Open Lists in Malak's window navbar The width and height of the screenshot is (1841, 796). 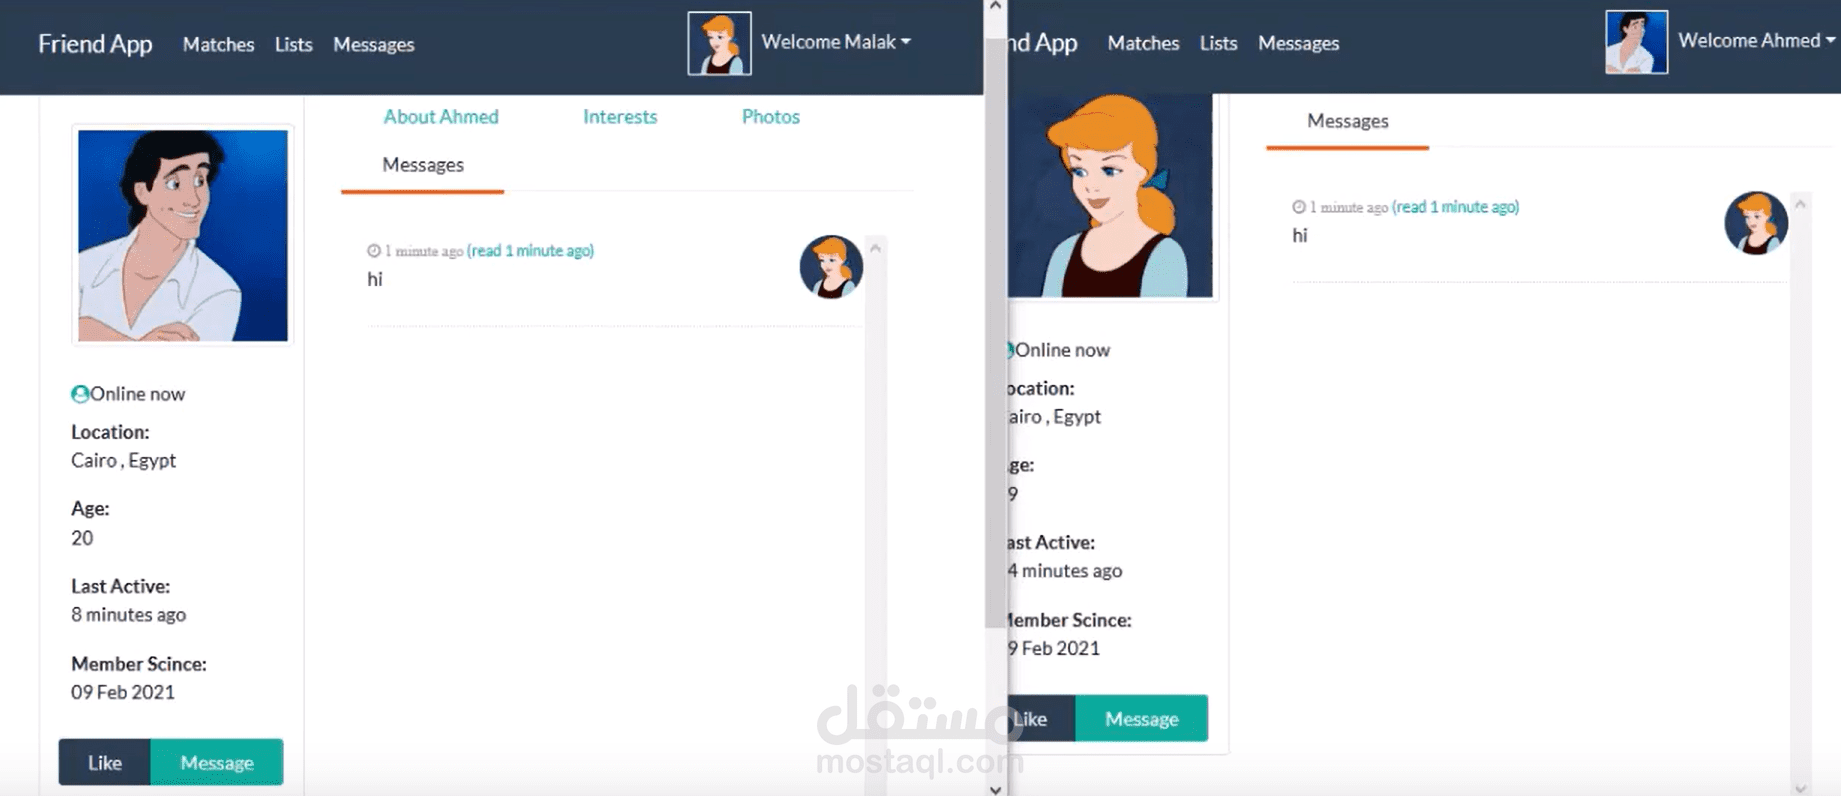pos(293,44)
